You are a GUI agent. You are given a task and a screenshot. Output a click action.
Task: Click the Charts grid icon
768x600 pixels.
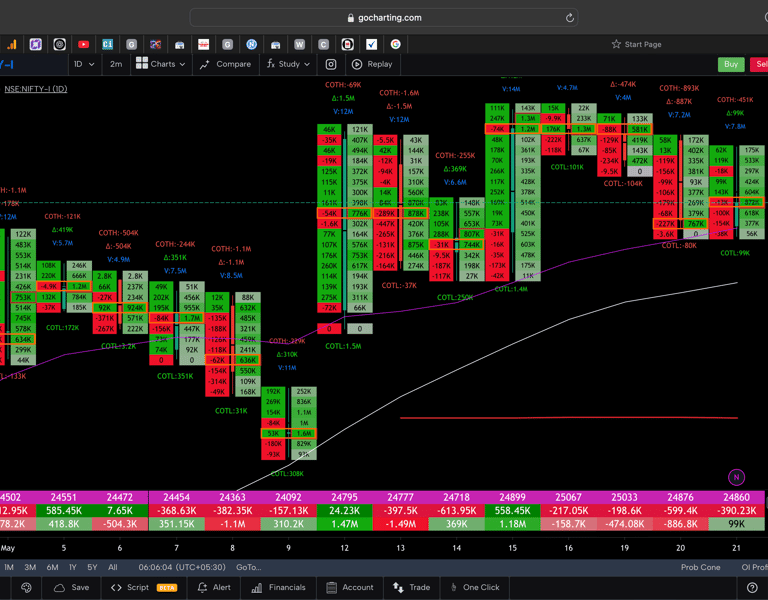coord(142,63)
